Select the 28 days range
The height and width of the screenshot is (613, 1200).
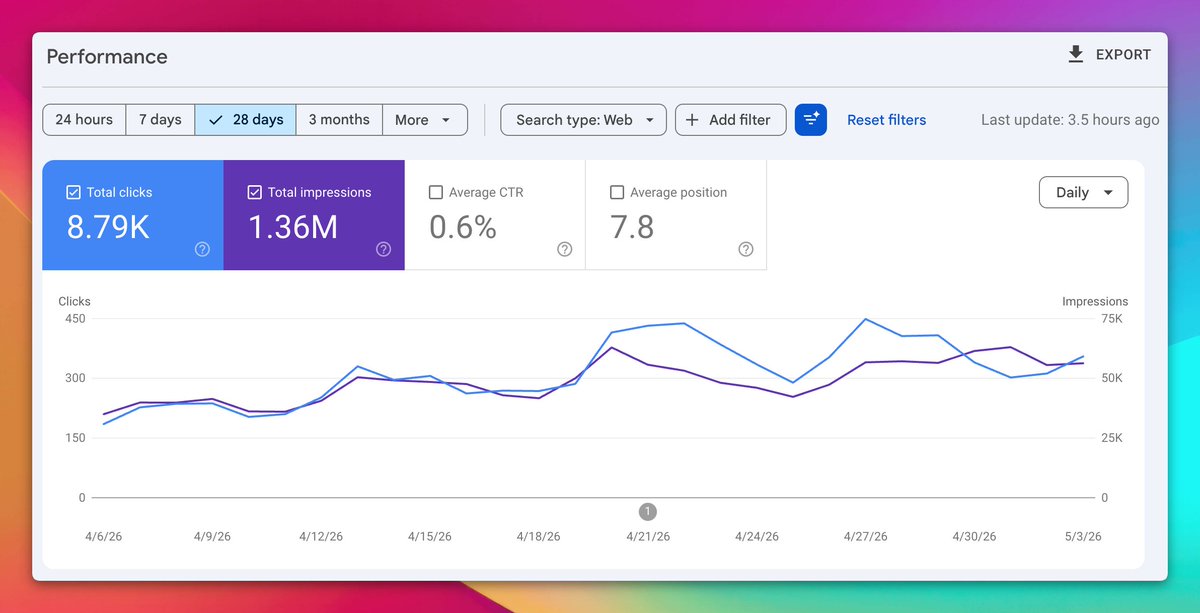[246, 120]
